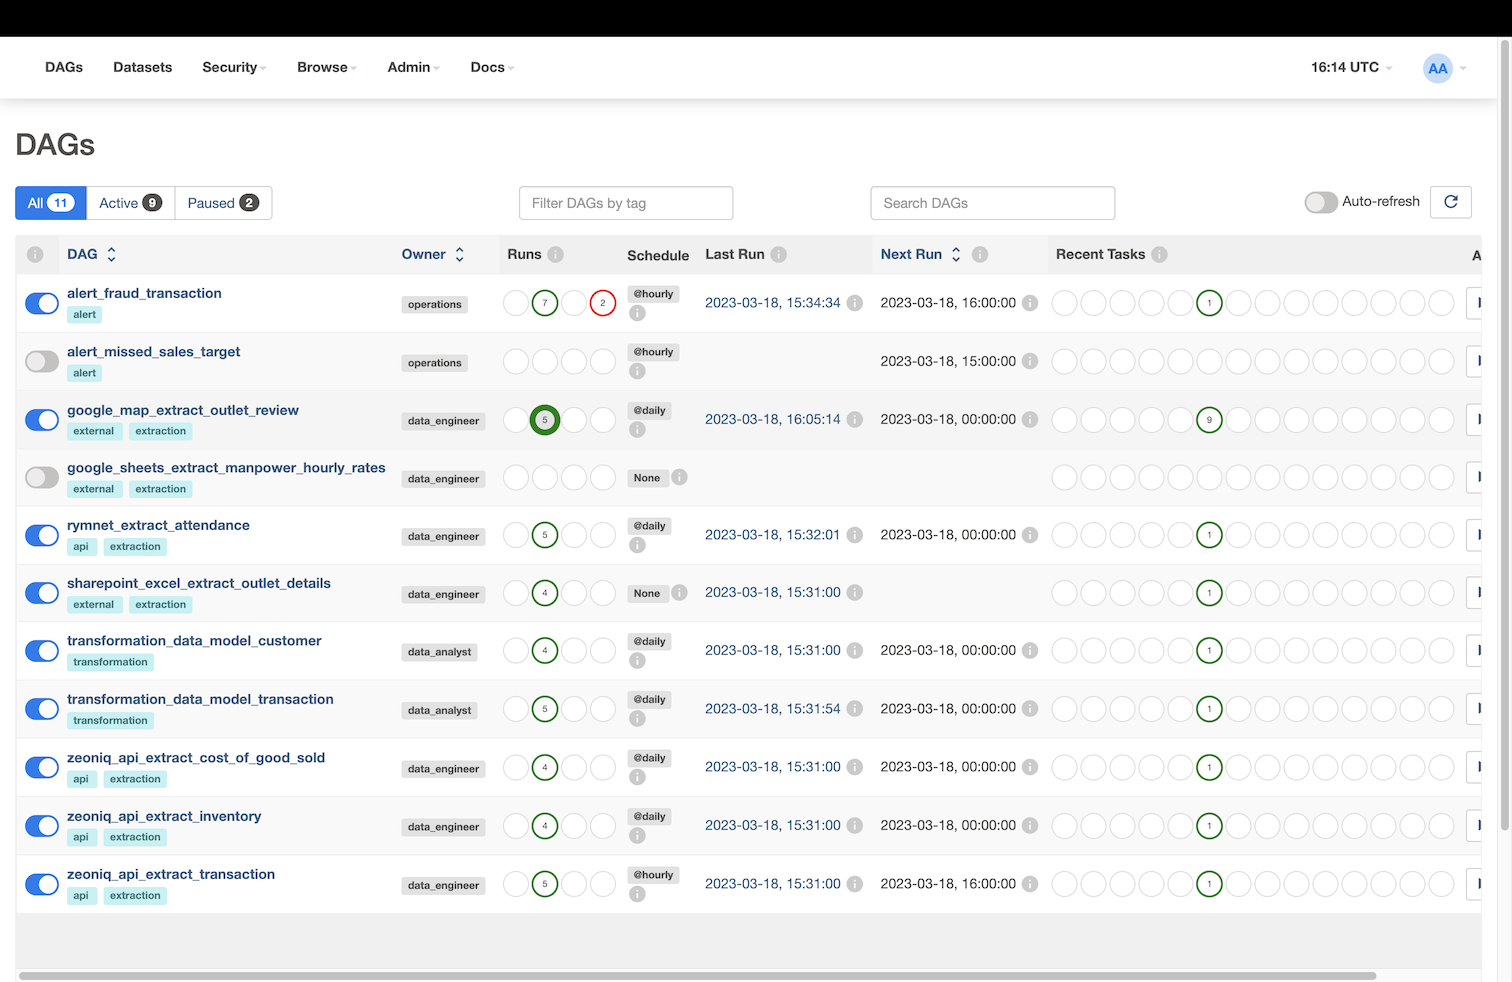Viewport: 1512px width, 982px height.
Task: Open the Docs dropdown menu
Action: (492, 67)
